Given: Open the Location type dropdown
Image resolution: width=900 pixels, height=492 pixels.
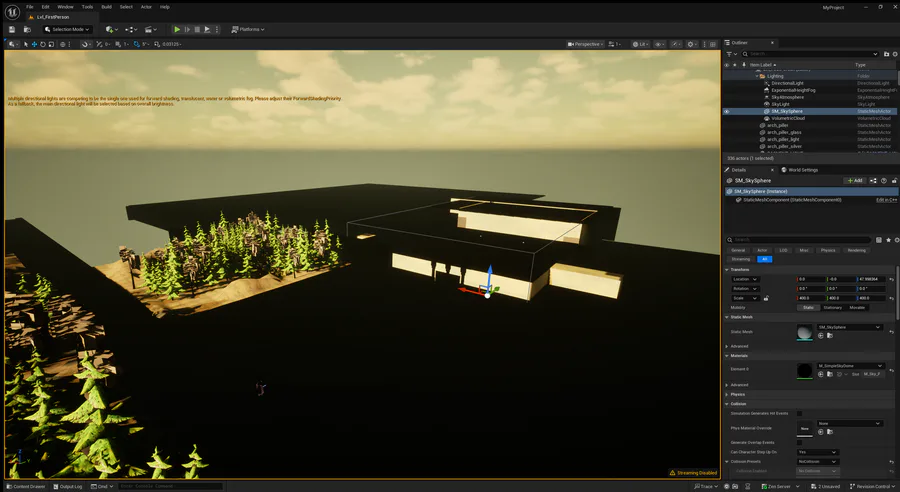Looking at the screenshot, I should point(745,279).
